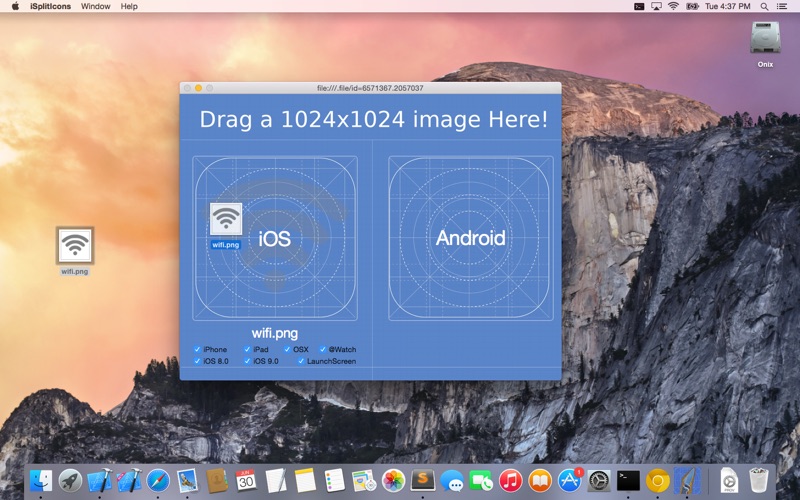
Task: Open Spotlight search
Action: [764, 6]
